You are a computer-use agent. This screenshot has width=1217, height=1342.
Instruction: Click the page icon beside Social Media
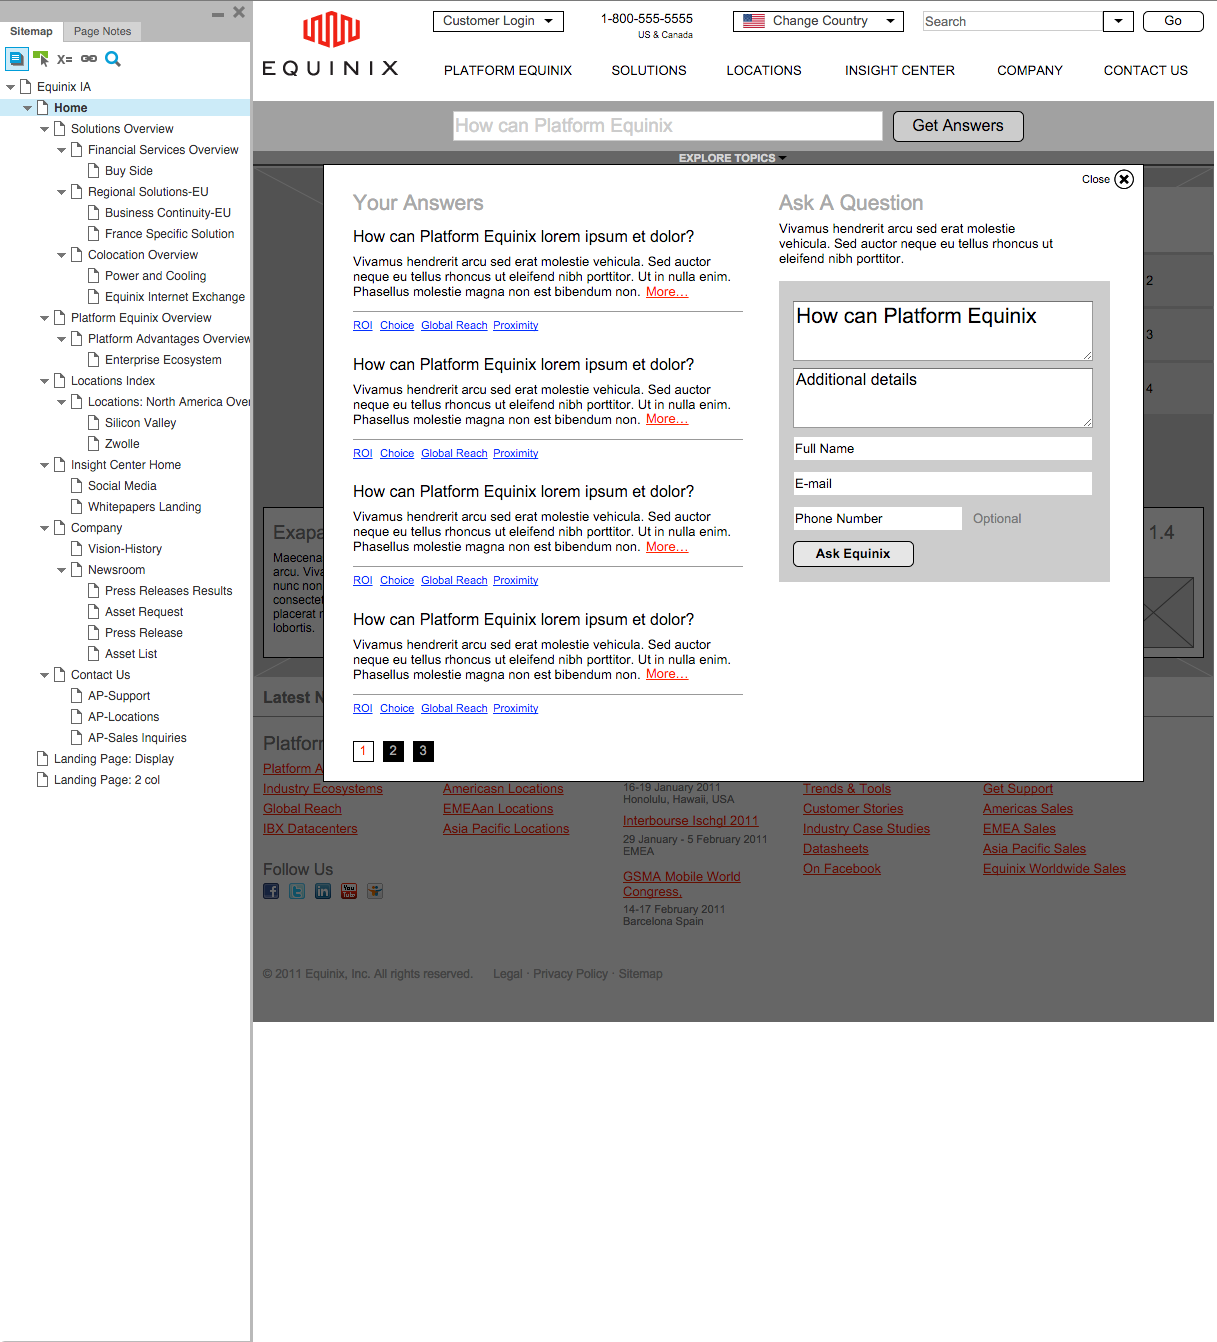pyautogui.click(x=76, y=485)
